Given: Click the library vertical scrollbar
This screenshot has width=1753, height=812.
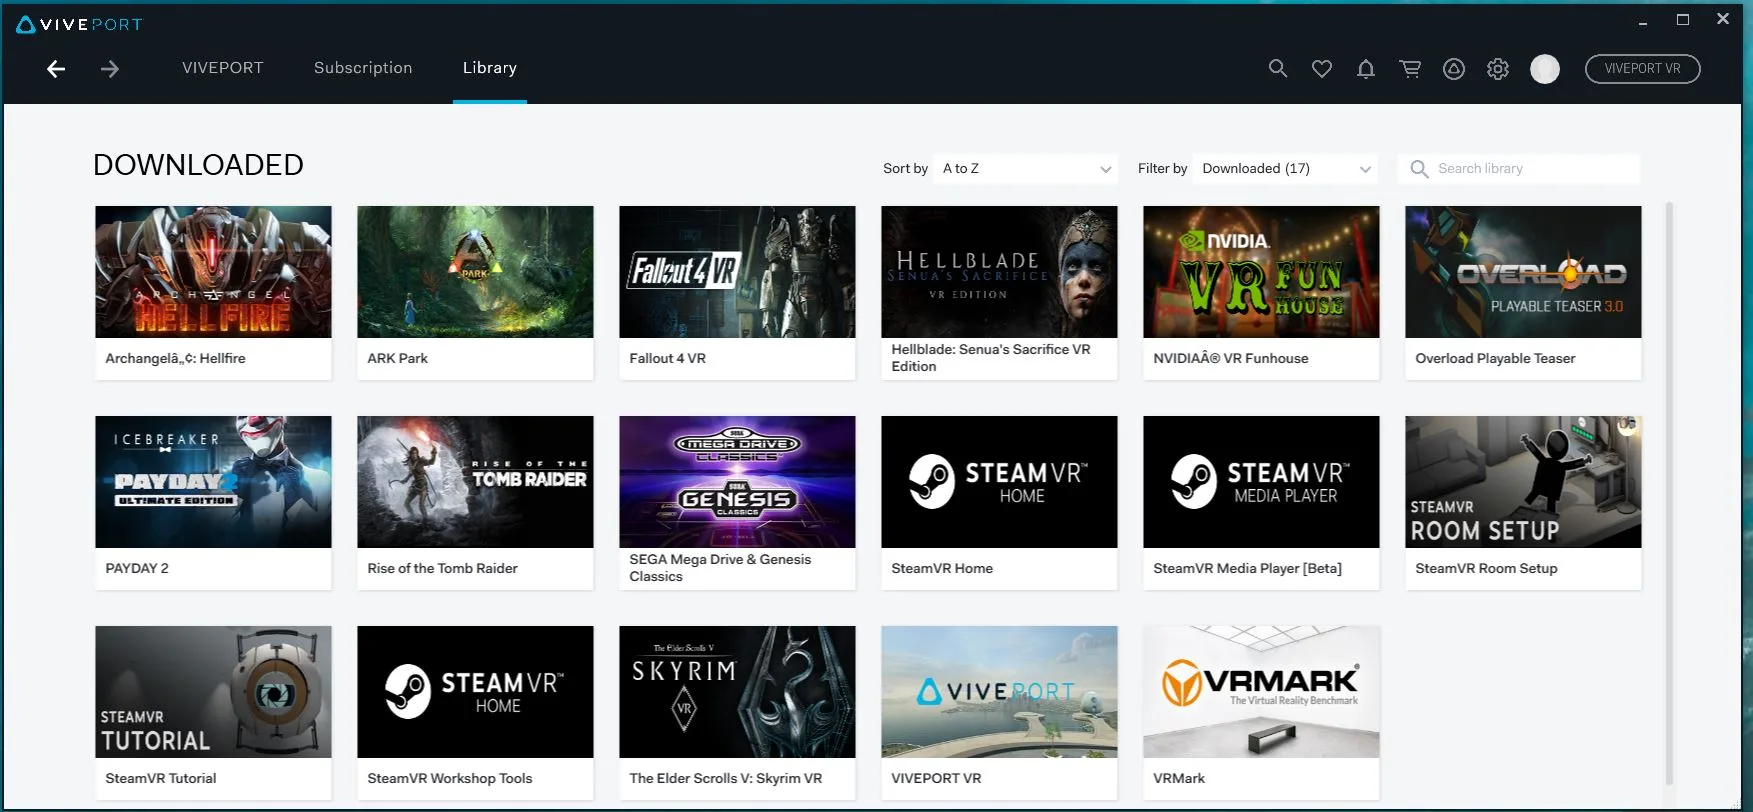Looking at the screenshot, I should coord(1669,494).
